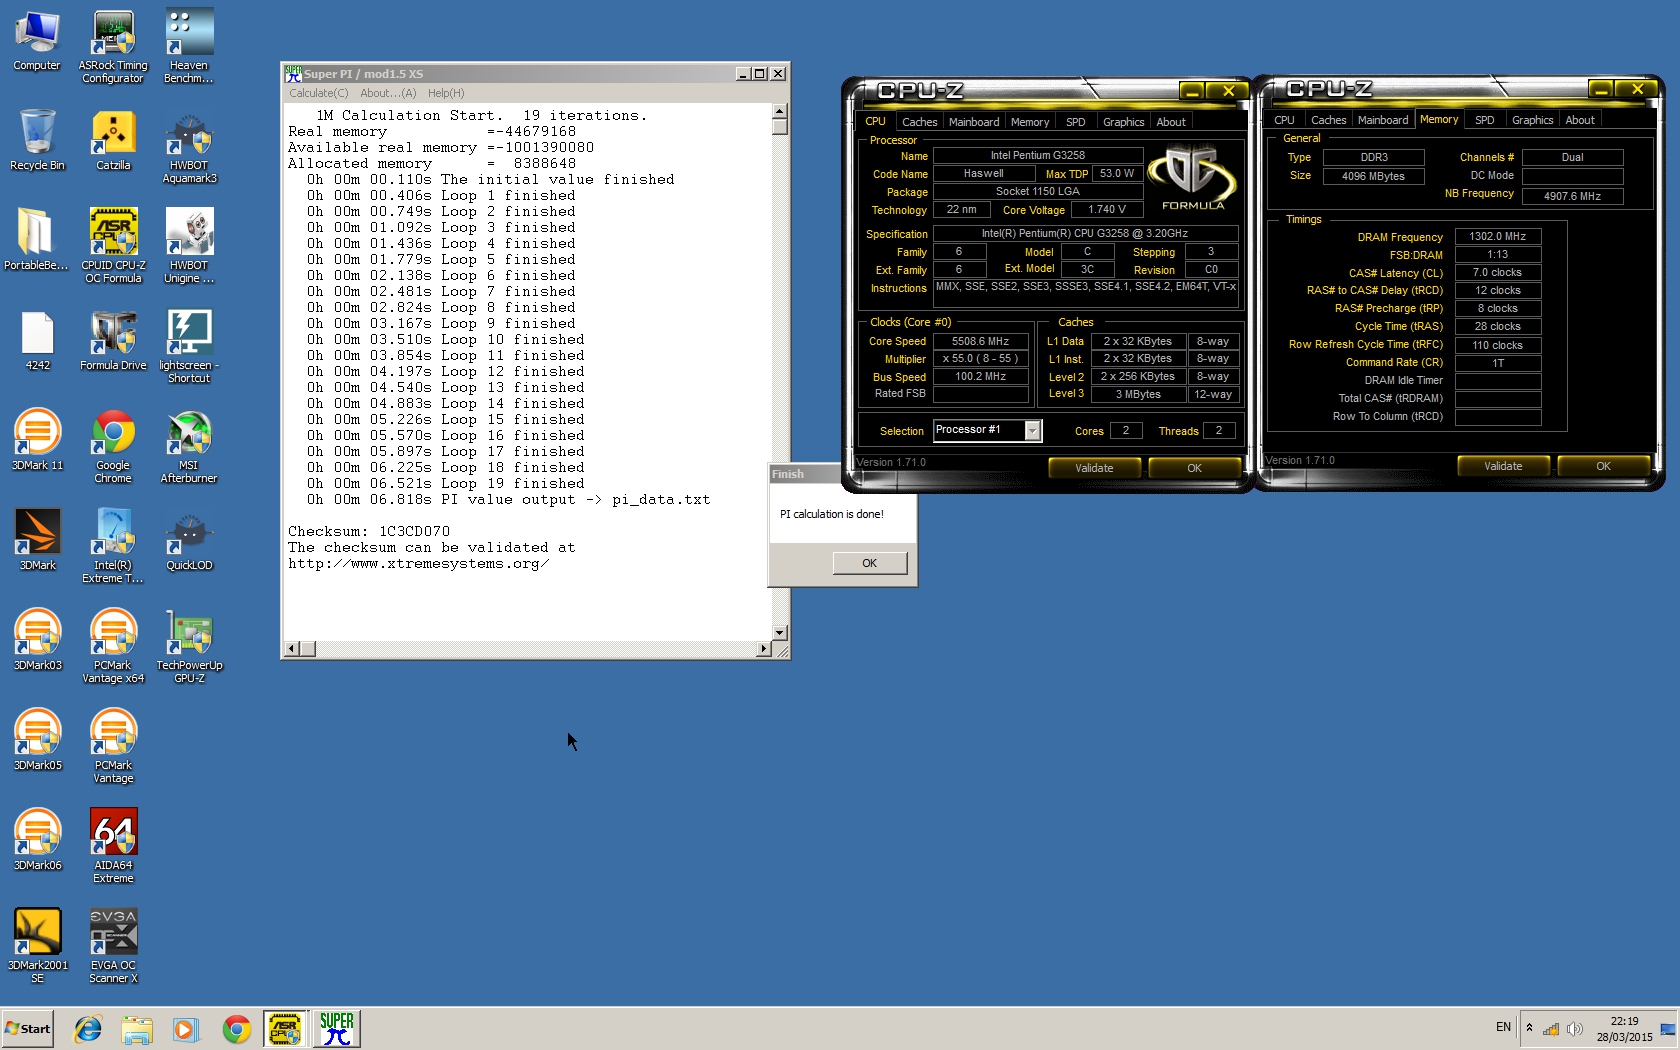Open the Computer desktop icon
Image resolution: width=1680 pixels, height=1050 pixels.
click(x=37, y=40)
